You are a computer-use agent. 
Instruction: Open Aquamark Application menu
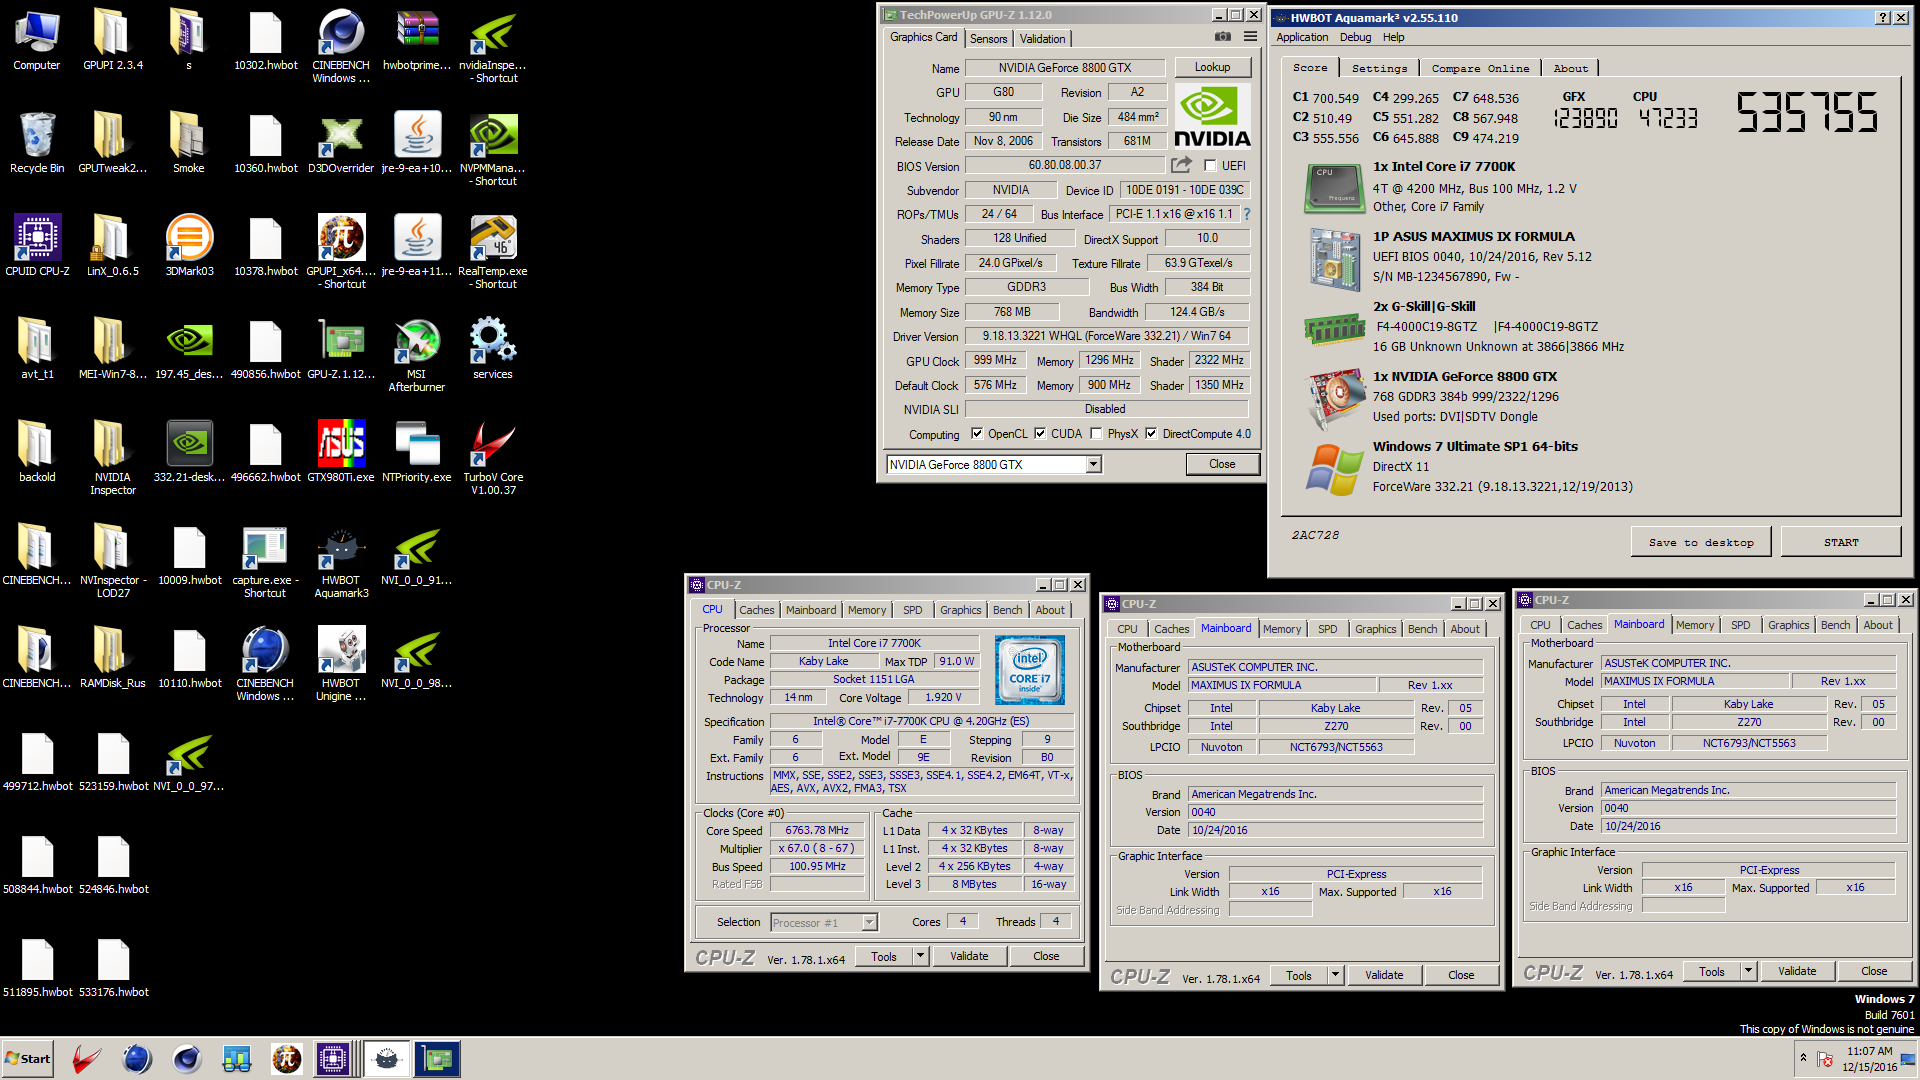click(x=1302, y=37)
